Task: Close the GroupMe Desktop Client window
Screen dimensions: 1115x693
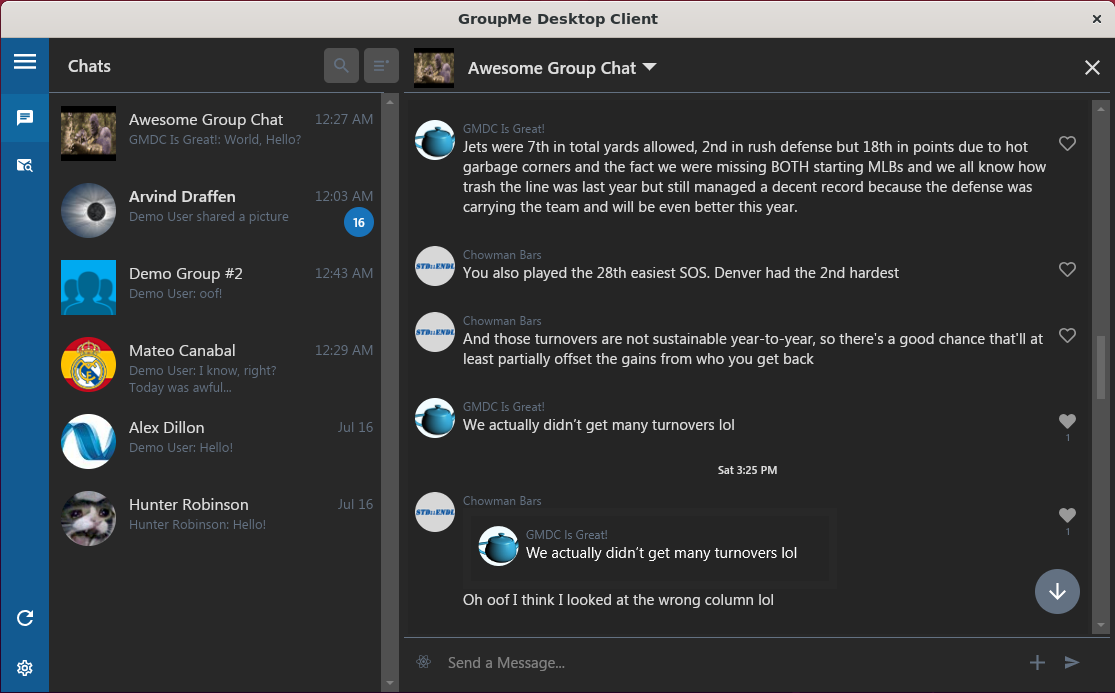Action: click(1097, 19)
